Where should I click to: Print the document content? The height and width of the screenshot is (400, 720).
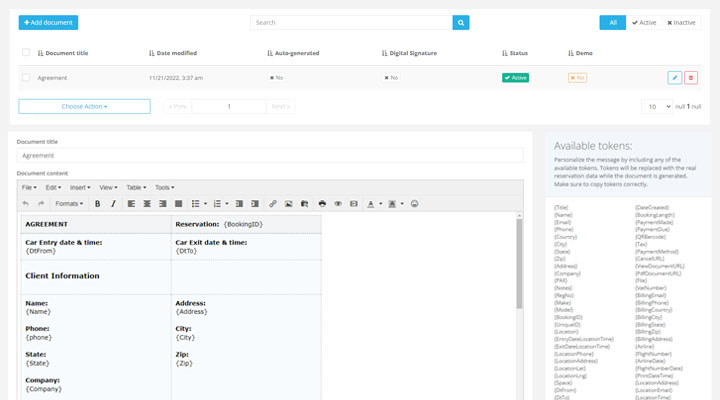tap(322, 203)
